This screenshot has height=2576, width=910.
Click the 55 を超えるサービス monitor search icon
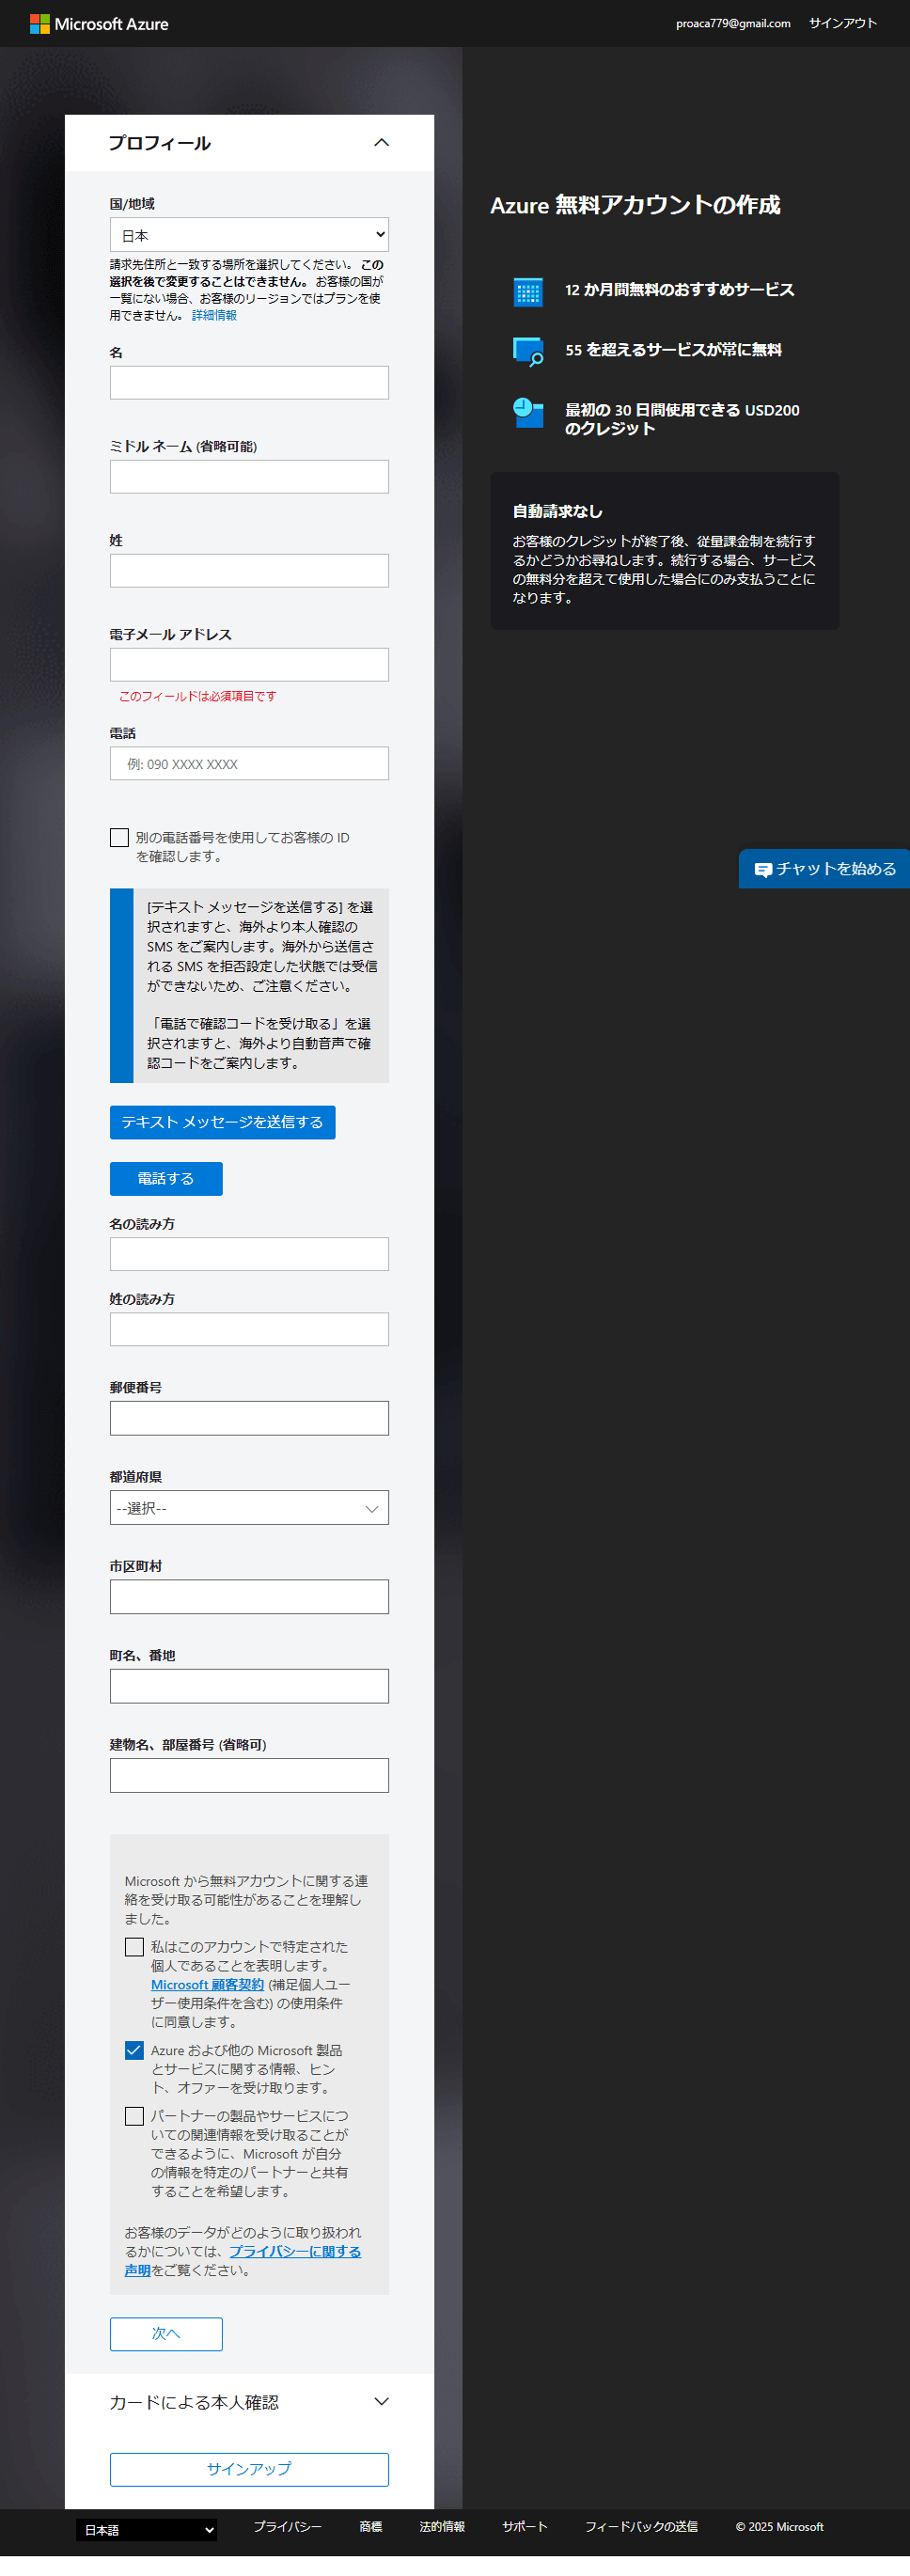(x=528, y=351)
